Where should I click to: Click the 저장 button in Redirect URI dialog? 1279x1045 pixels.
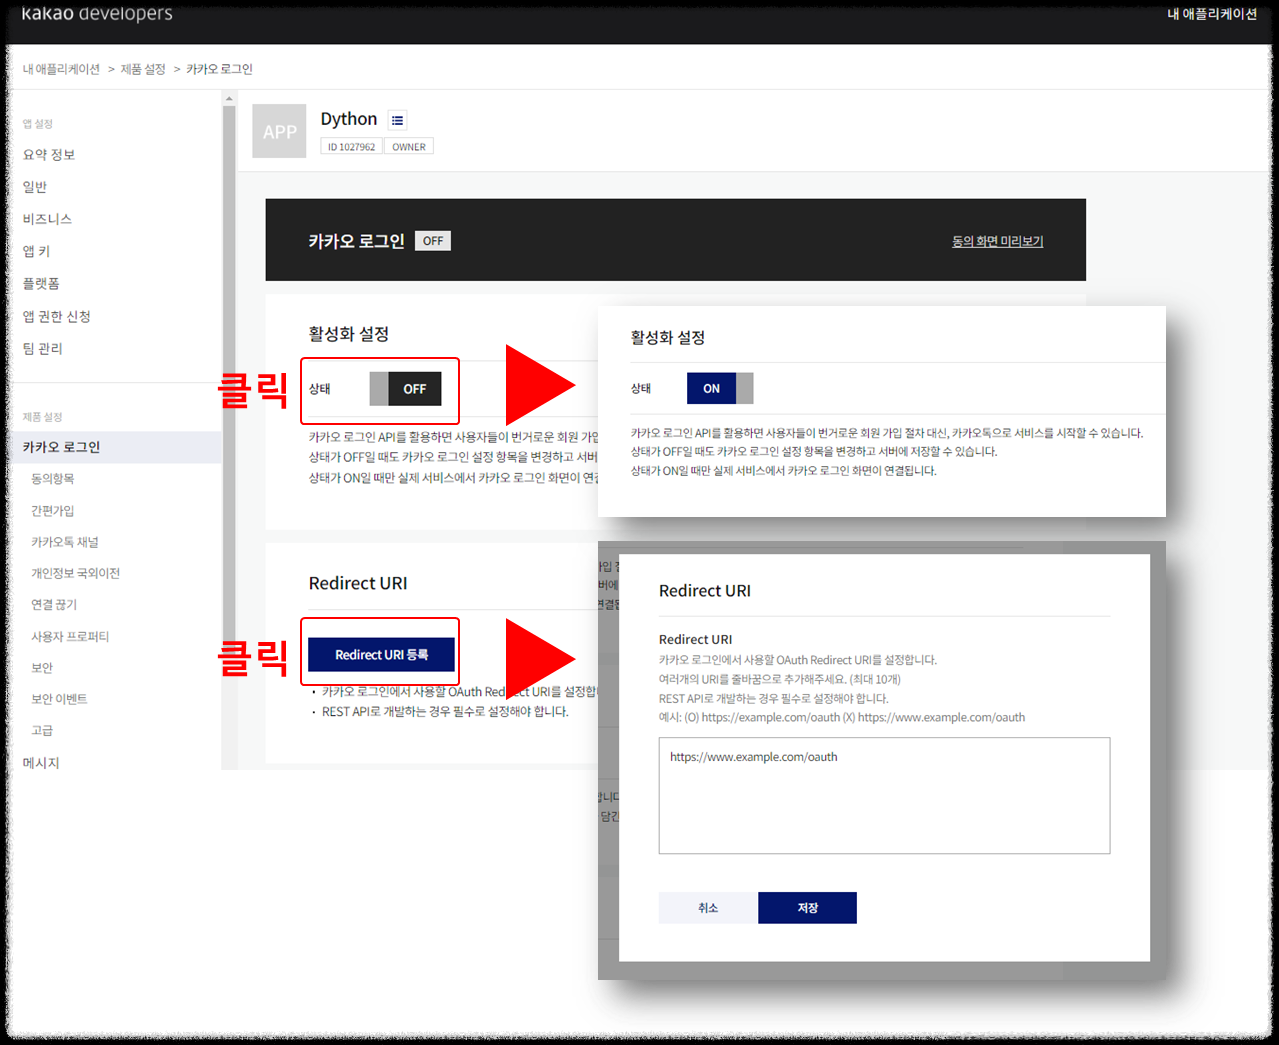click(807, 907)
